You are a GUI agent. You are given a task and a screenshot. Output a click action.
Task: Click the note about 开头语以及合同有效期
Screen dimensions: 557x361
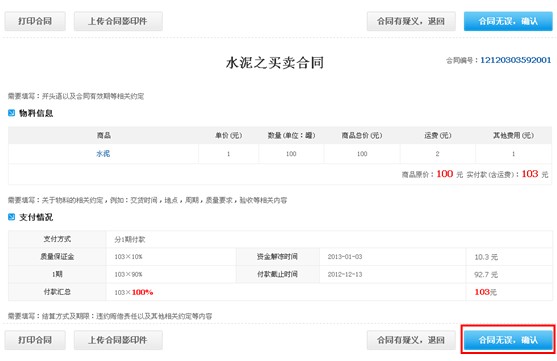pyautogui.click(x=76, y=96)
